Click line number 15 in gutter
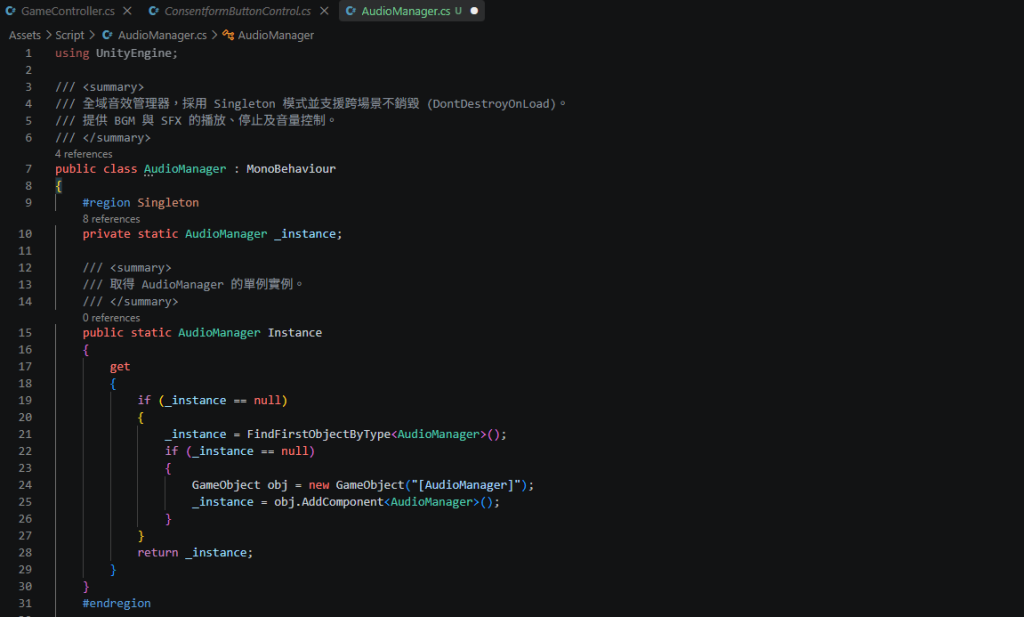The height and width of the screenshot is (617, 1024). [x=25, y=333]
